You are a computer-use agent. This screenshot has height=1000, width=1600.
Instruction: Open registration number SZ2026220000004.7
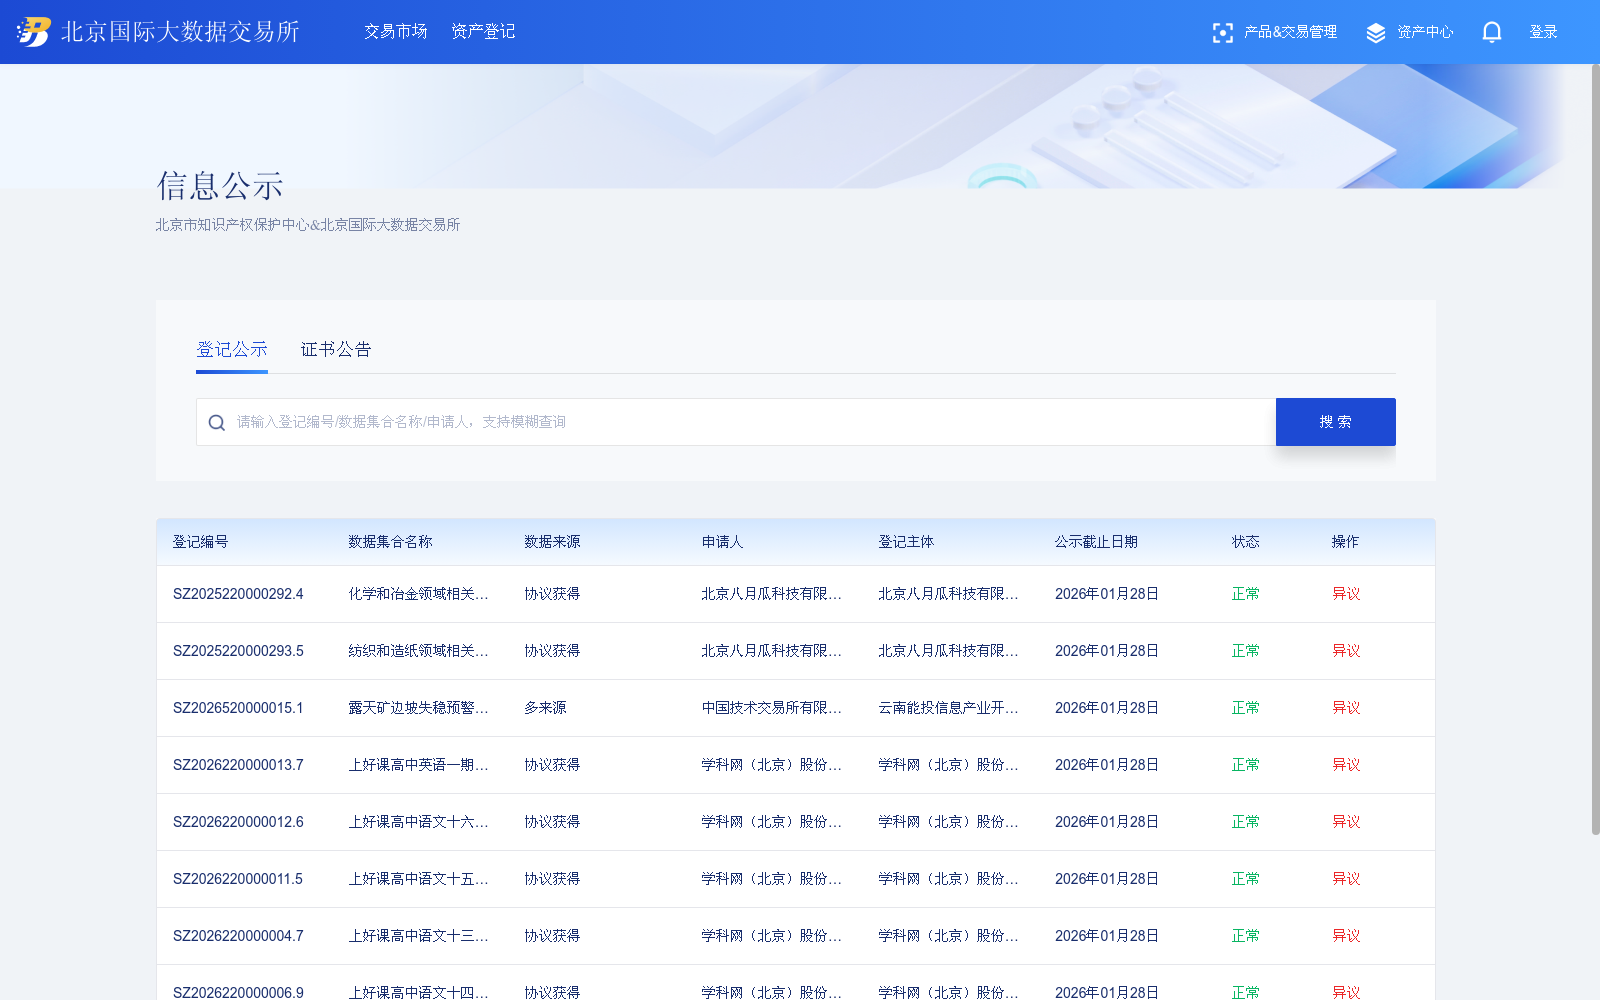tap(238, 936)
